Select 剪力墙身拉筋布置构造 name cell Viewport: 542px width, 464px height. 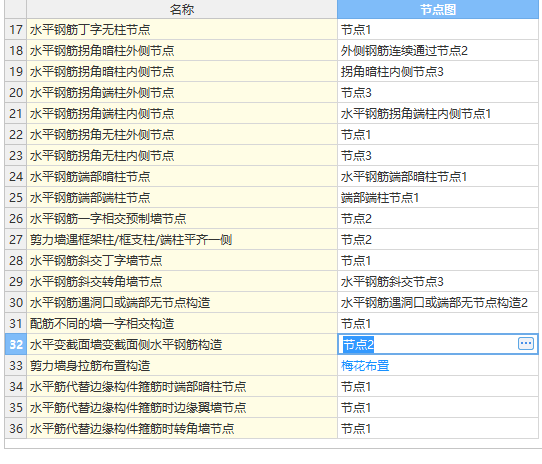(x=182, y=365)
